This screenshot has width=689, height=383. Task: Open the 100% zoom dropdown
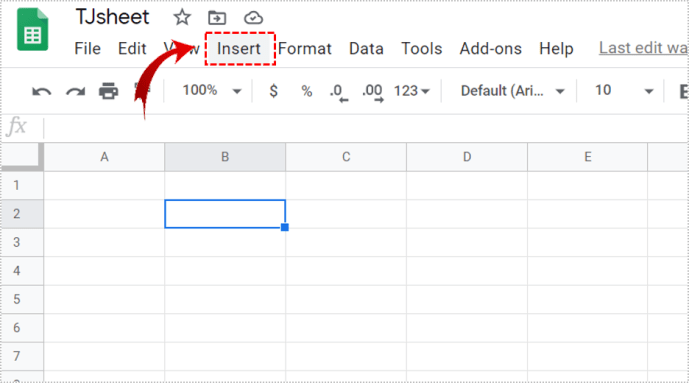point(212,90)
